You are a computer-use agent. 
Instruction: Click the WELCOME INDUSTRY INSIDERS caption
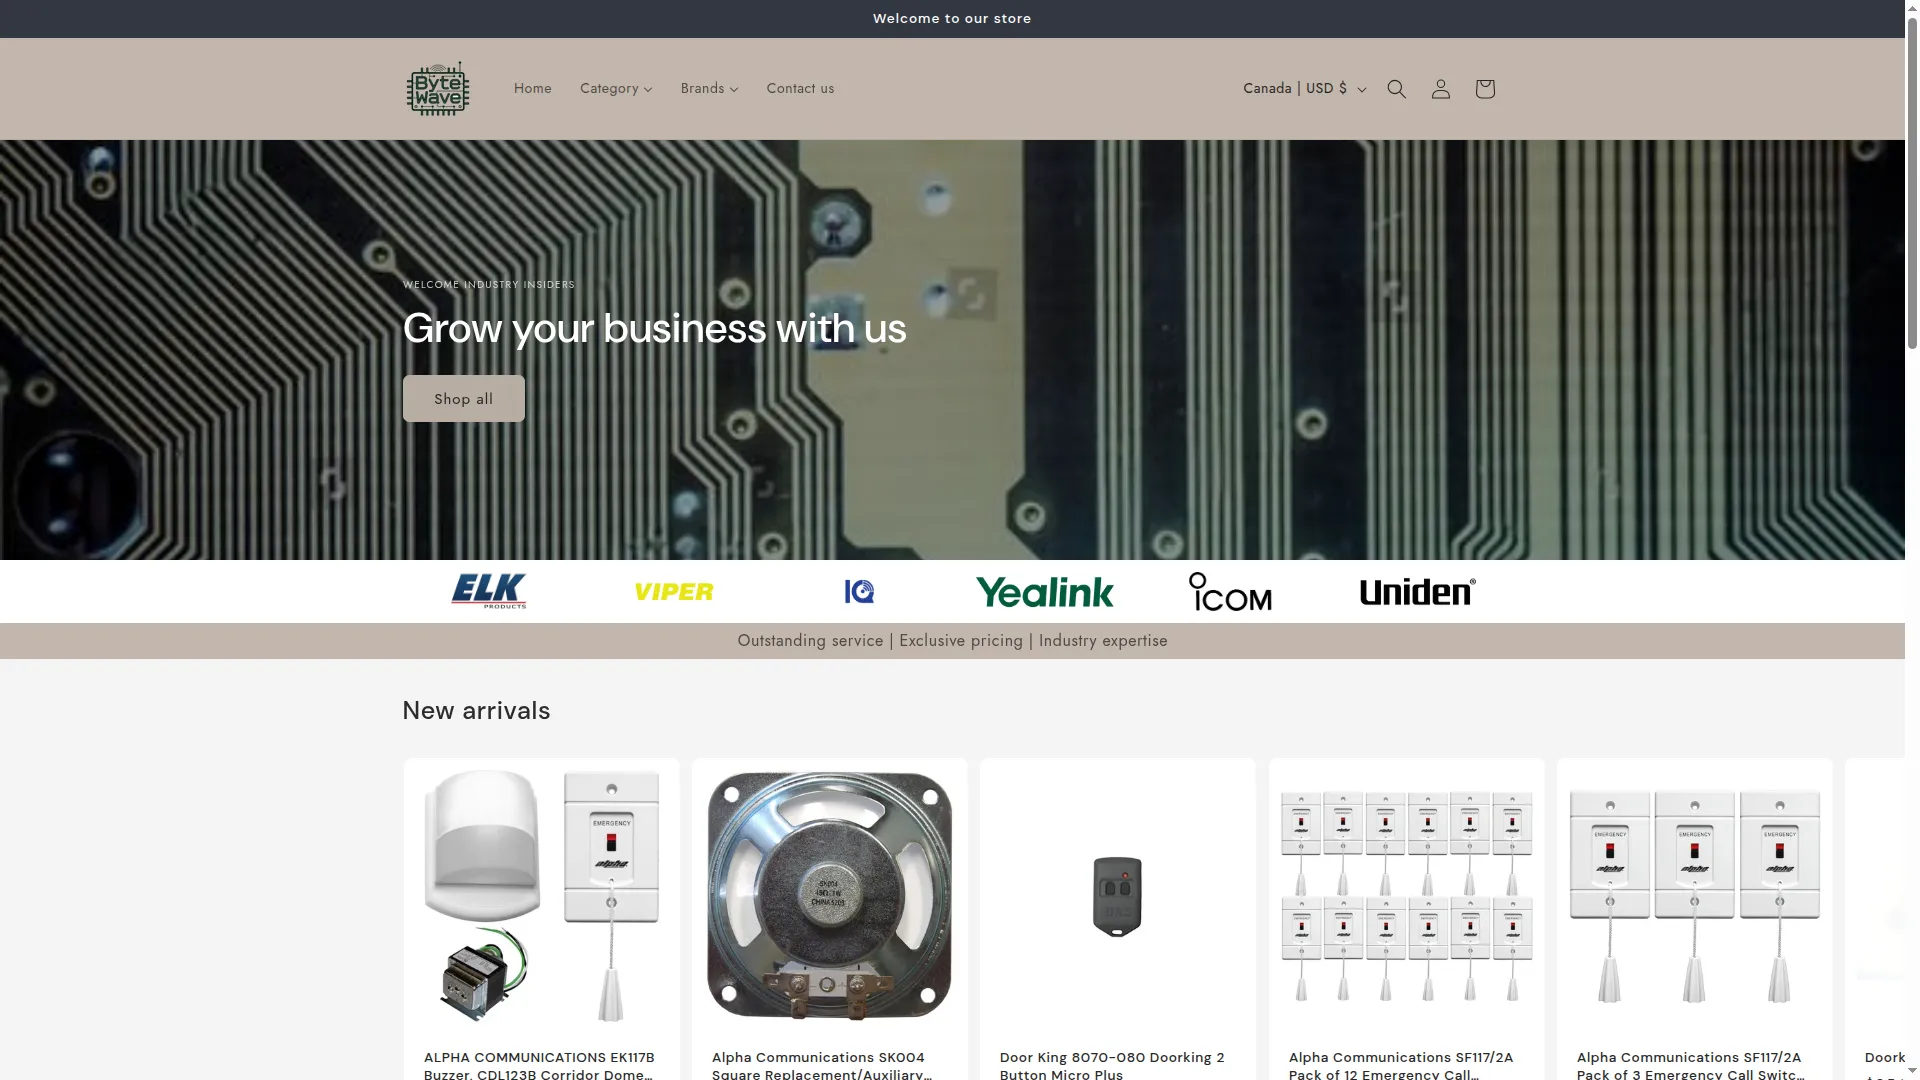[488, 285]
